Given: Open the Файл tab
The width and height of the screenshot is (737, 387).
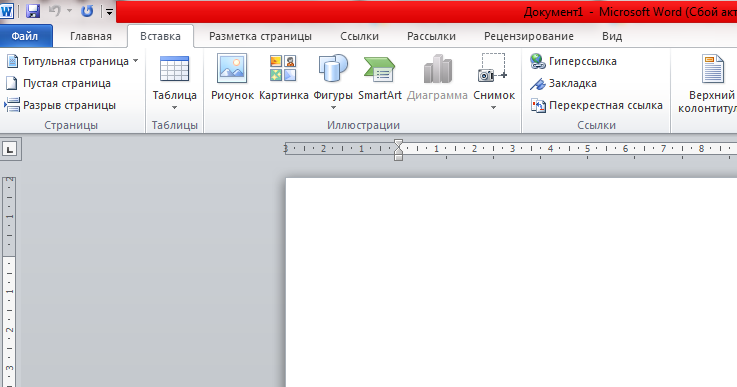Looking at the screenshot, I should click(x=24, y=36).
